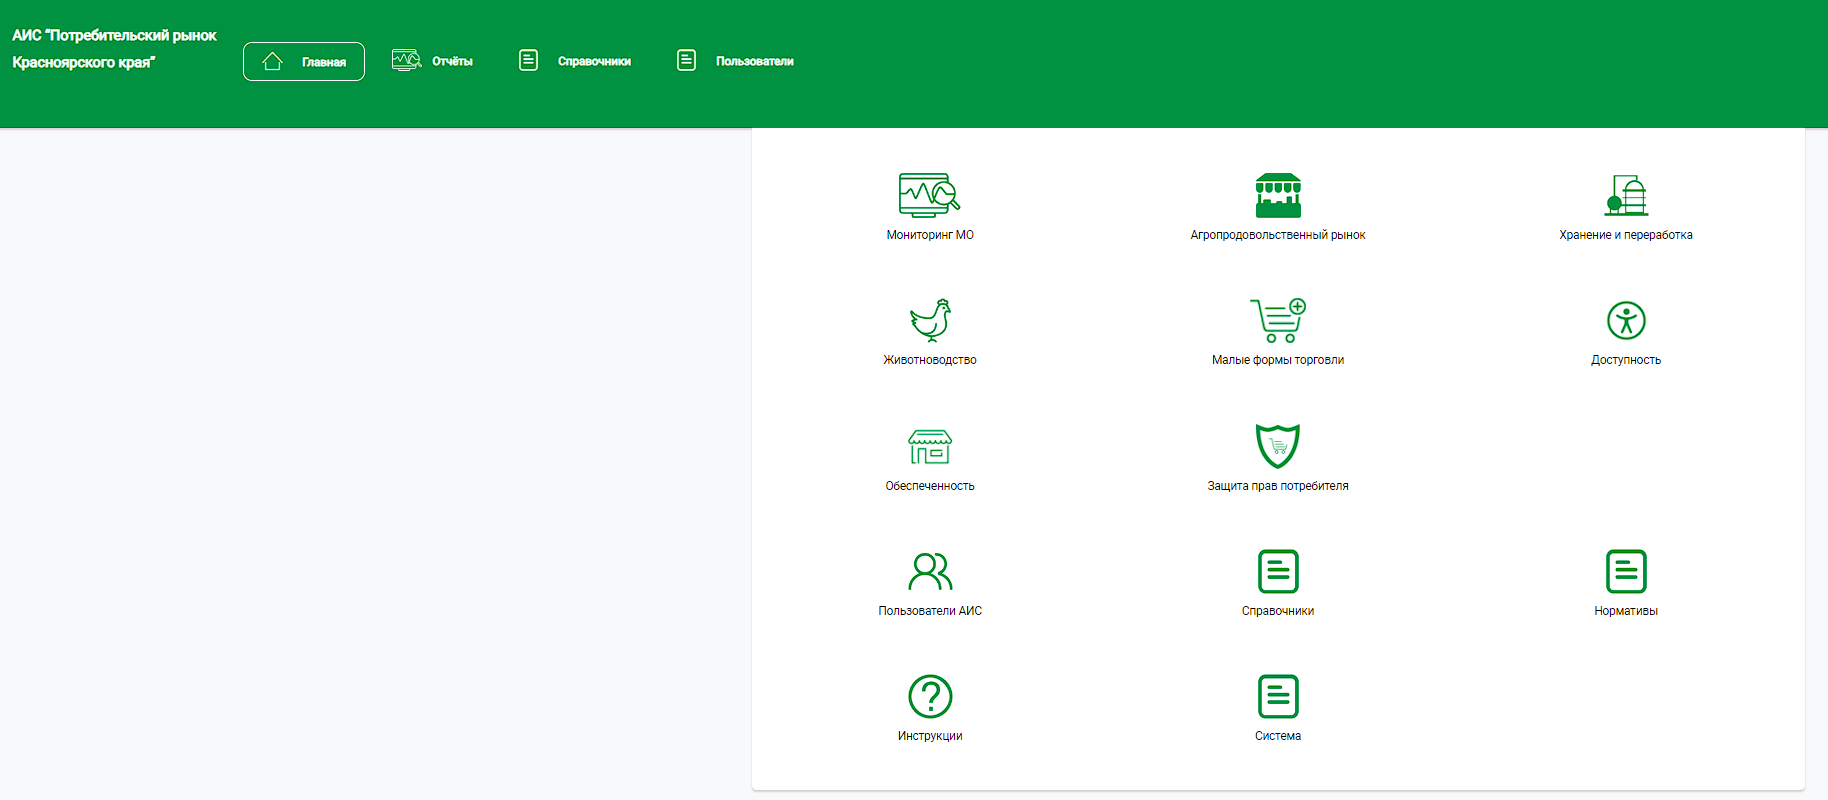
Task: Go to the Главная menu item
Action: point(304,61)
